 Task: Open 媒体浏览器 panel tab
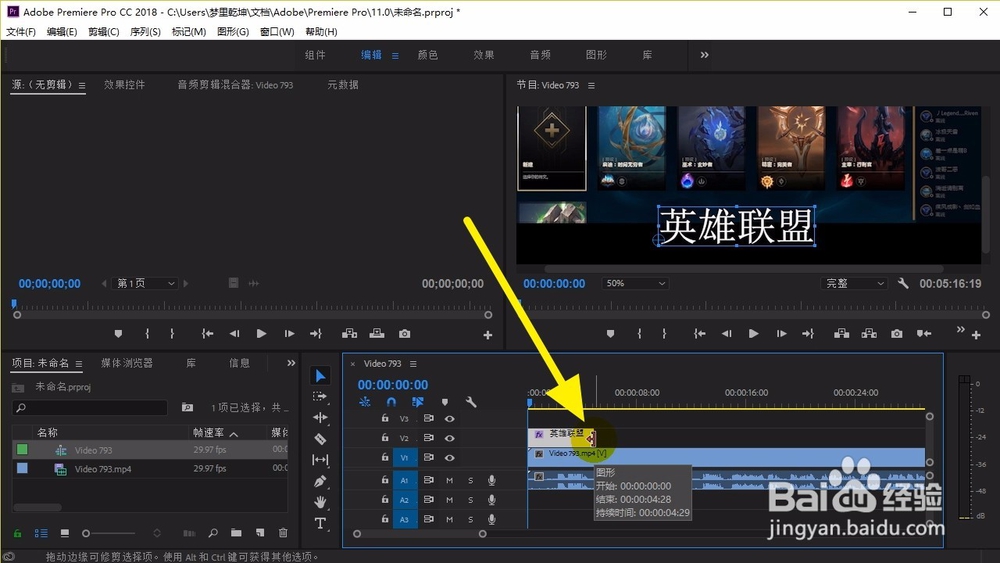point(127,363)
